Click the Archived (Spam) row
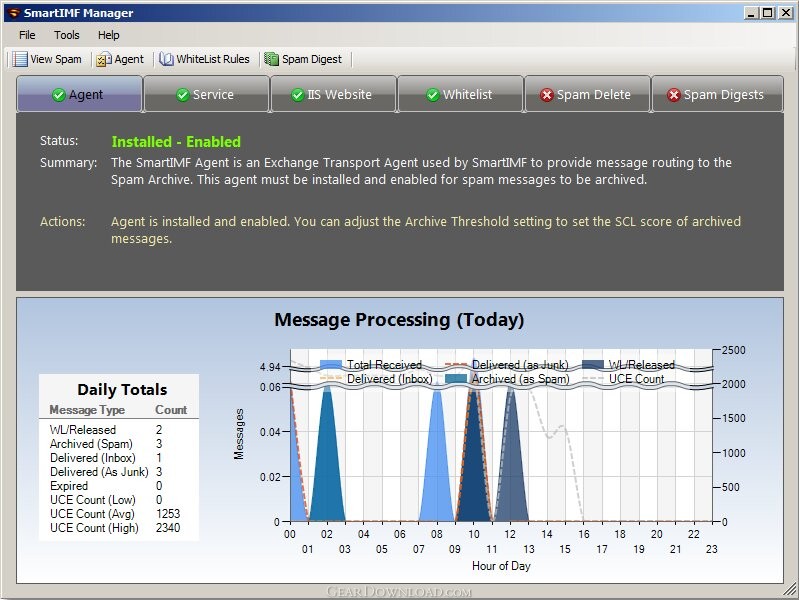799x600 pixels. click(119, 444)
